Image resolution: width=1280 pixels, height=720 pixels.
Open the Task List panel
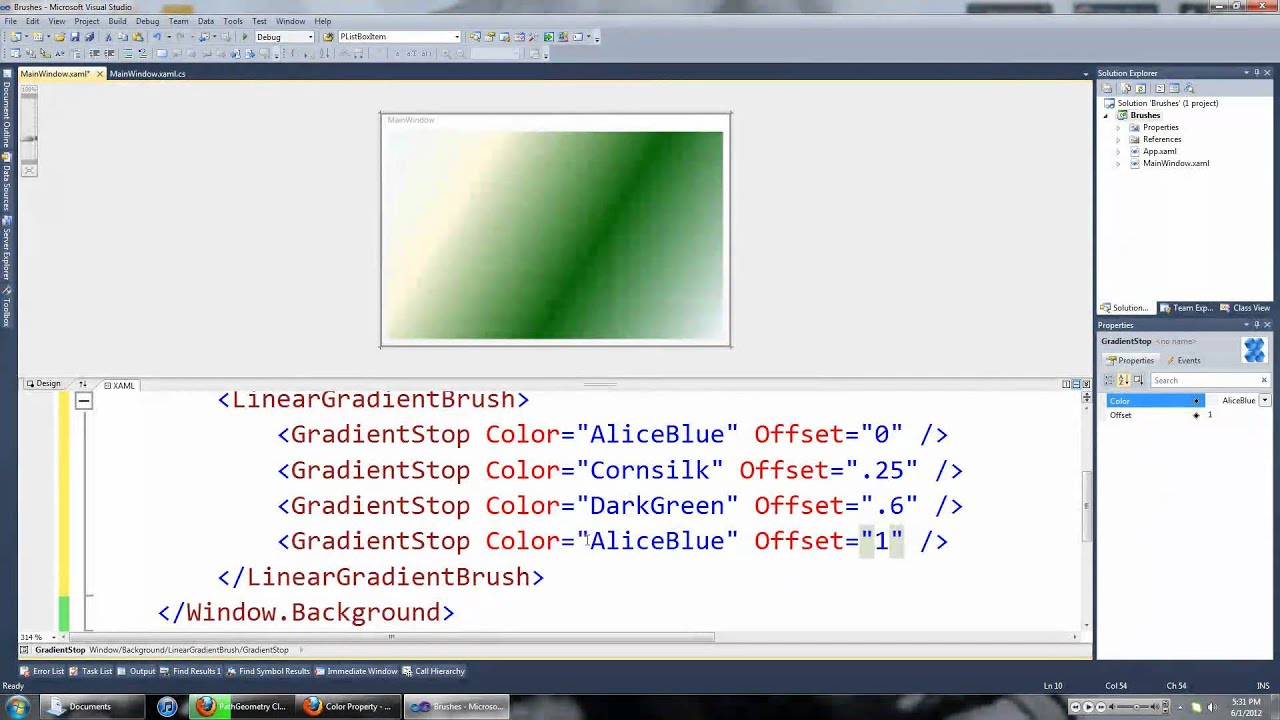(x=91, y=671)
